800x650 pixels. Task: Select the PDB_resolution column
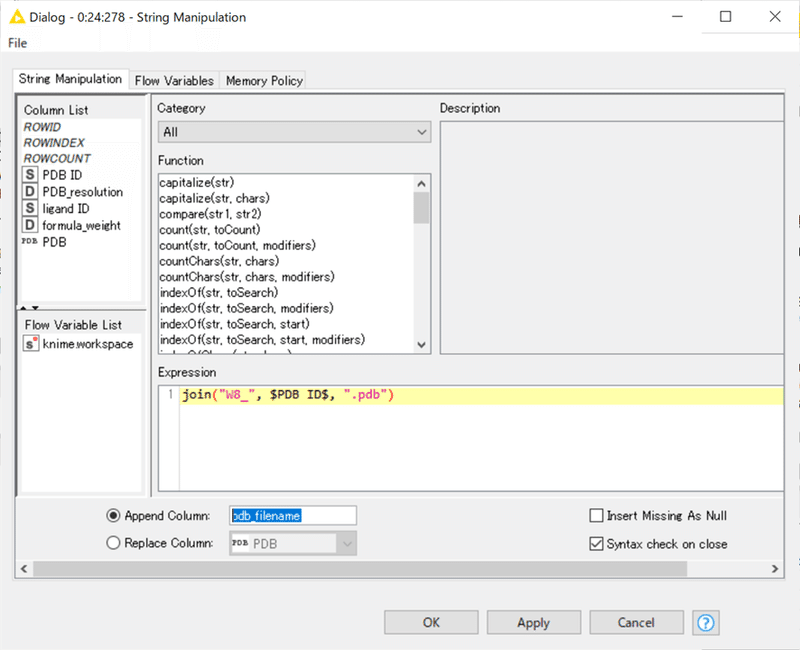[x=83, y=192]
